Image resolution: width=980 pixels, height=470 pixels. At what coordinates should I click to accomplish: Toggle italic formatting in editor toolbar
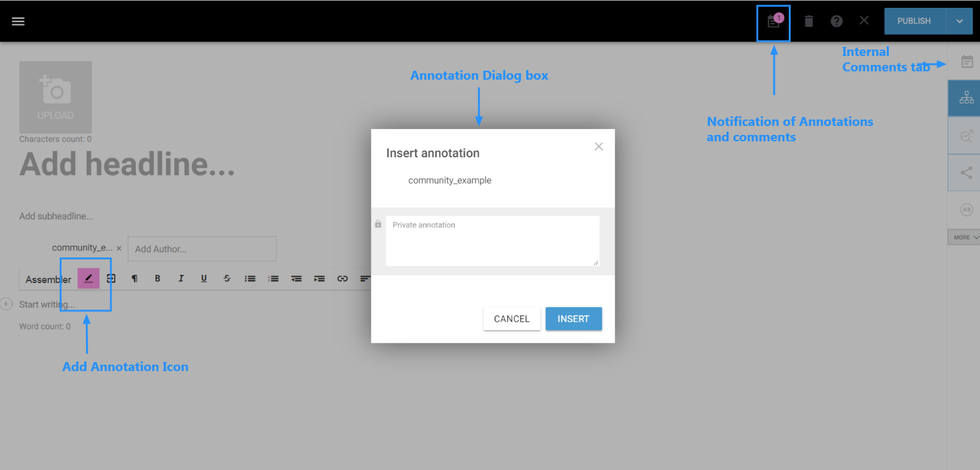click(x=181, y=279)
